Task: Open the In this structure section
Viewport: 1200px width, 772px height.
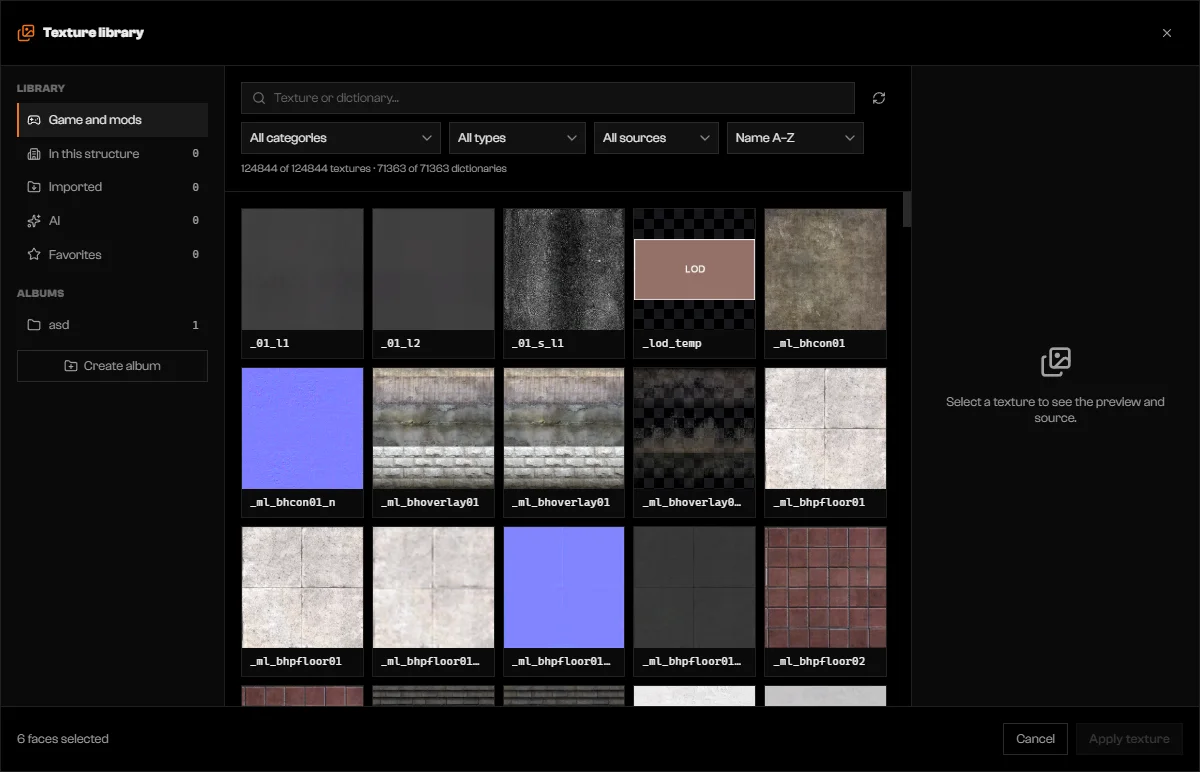Action: click(x=112, y=154)
